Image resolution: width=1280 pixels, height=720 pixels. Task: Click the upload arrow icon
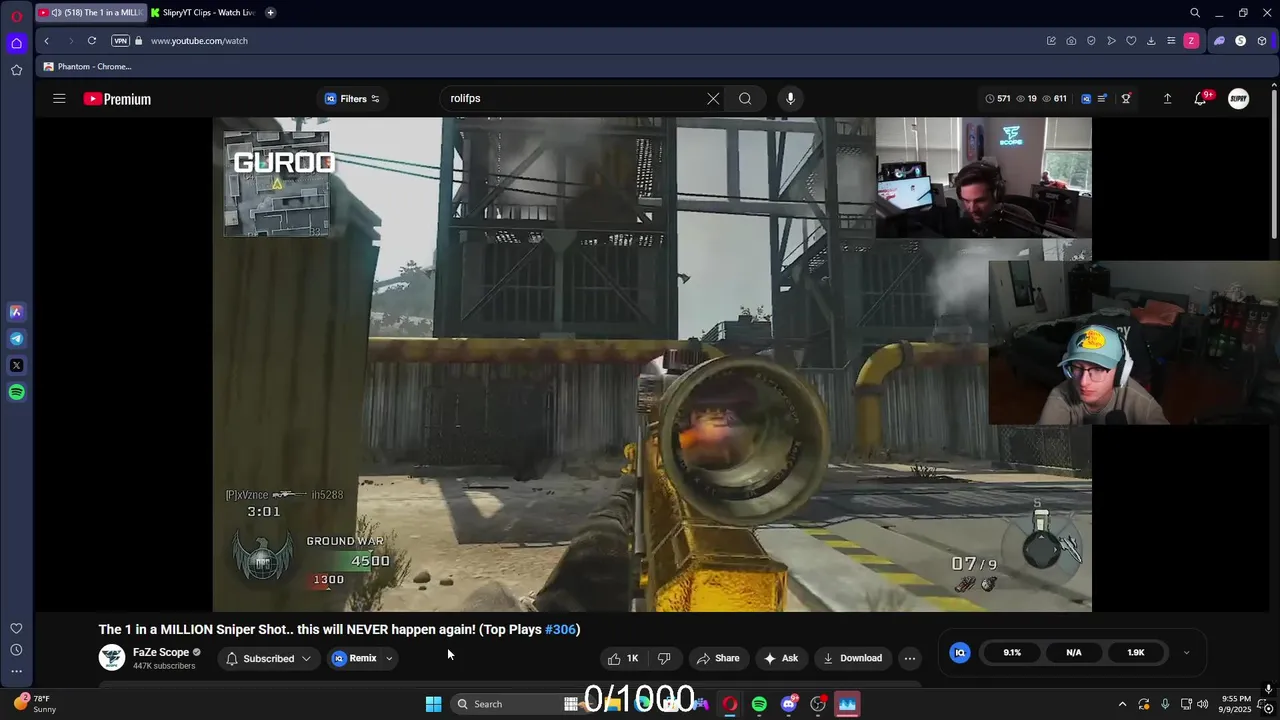[1167, 99]
